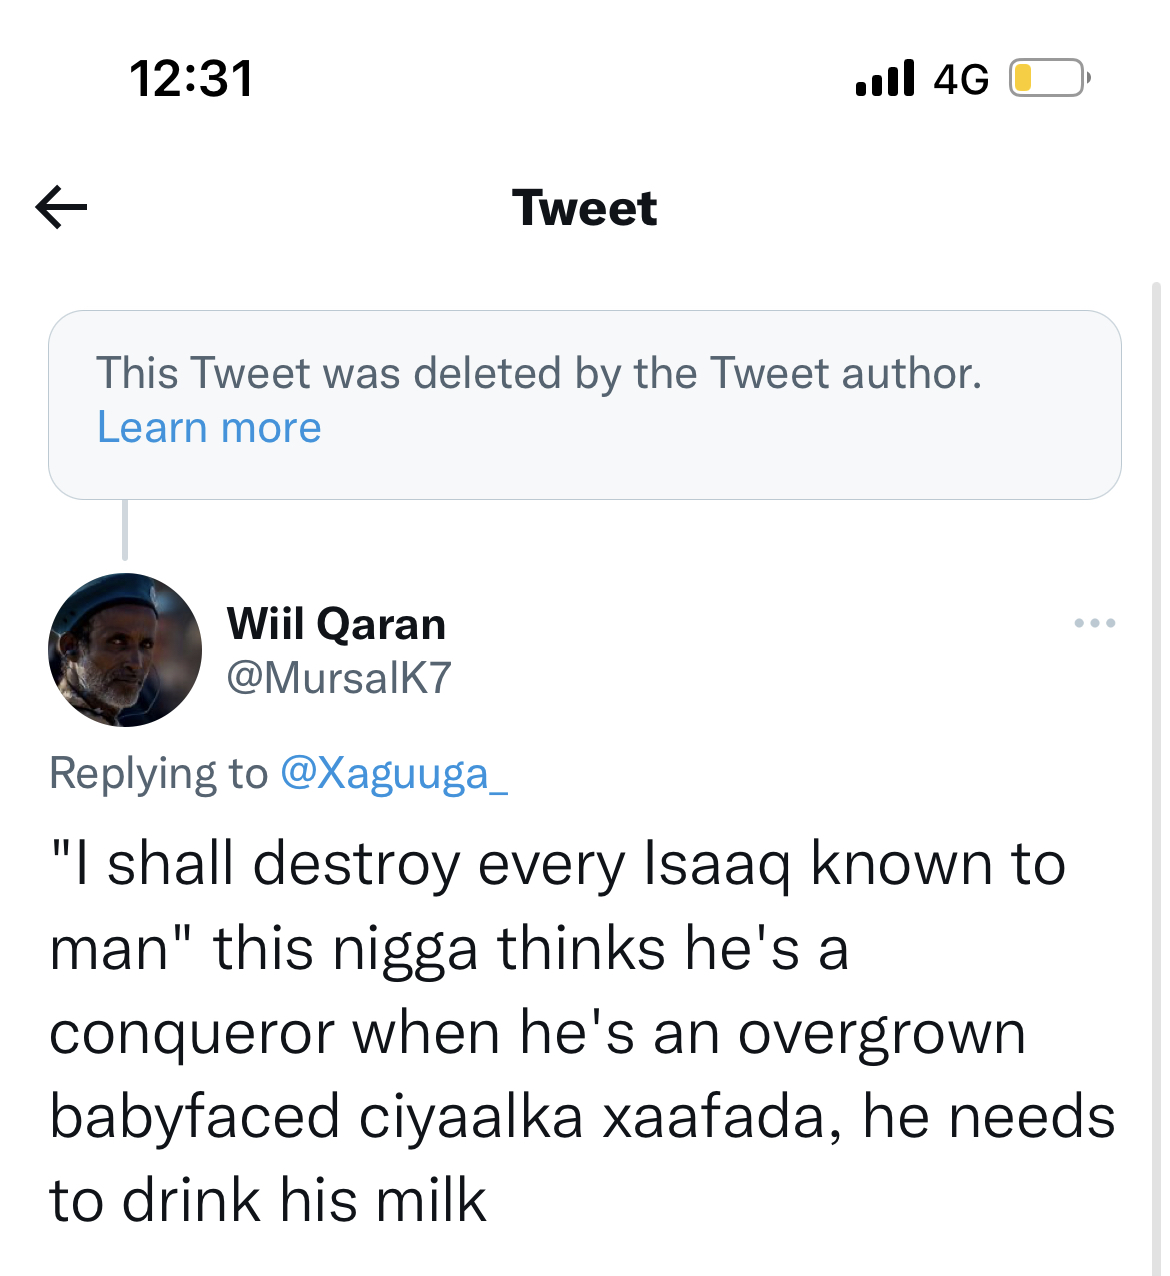The height and width of the screenshot is (1276, 1170).
Task: Click the Learn more link
Action: coord(209,428)
